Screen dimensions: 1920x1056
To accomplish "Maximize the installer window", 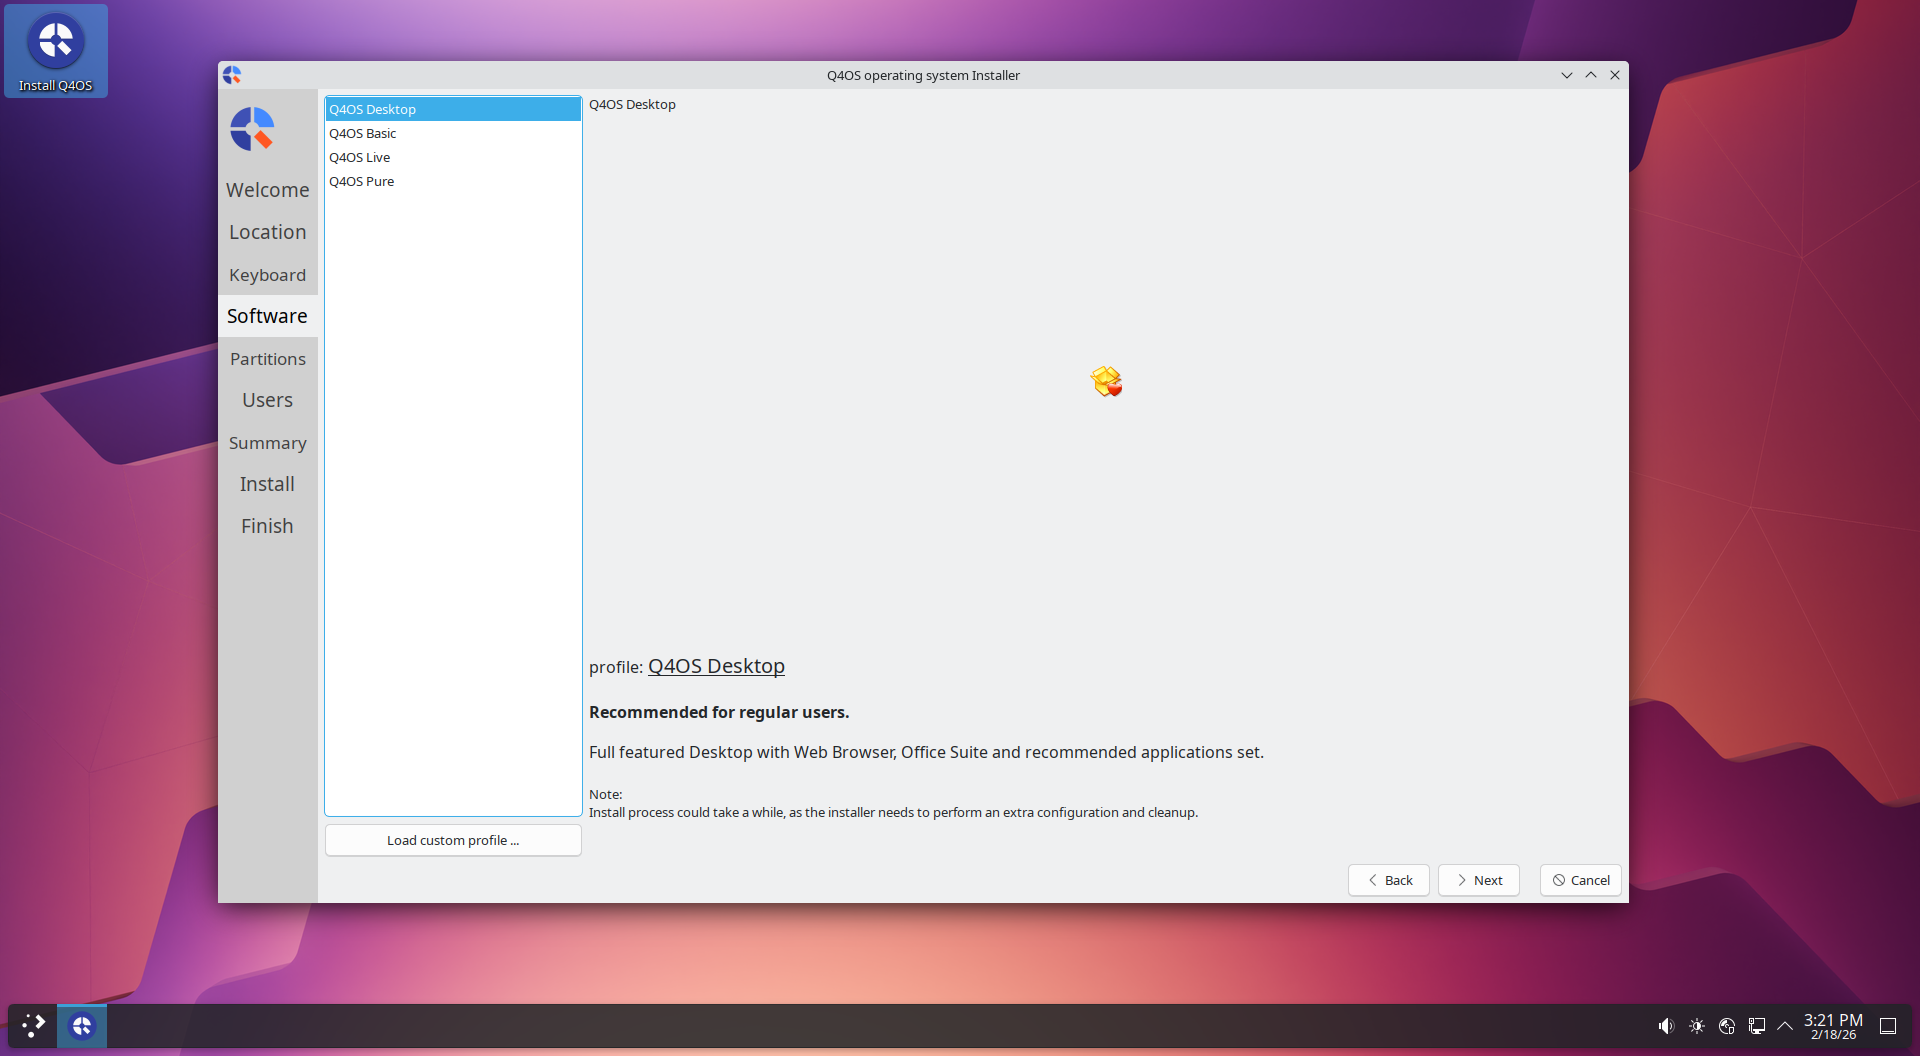I will [x=1590, y=75].
